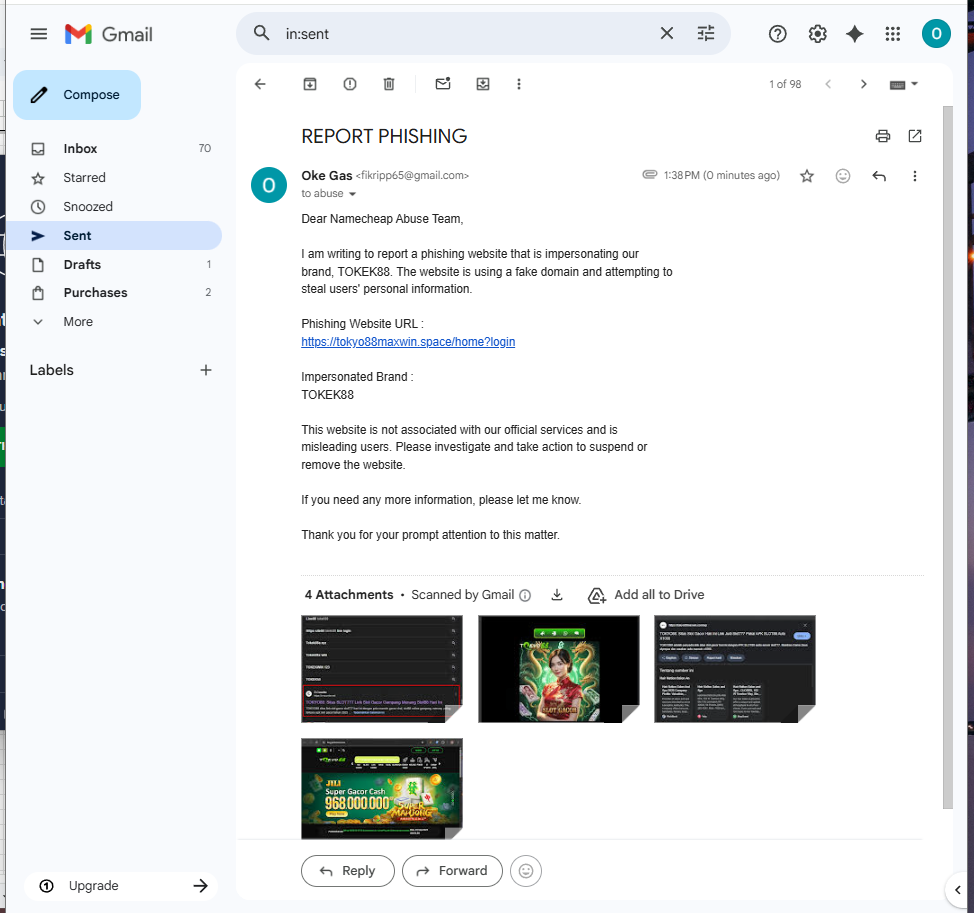Open the Purchases folder
This screenshot has width=974, height=913.
tap(114, 293)
